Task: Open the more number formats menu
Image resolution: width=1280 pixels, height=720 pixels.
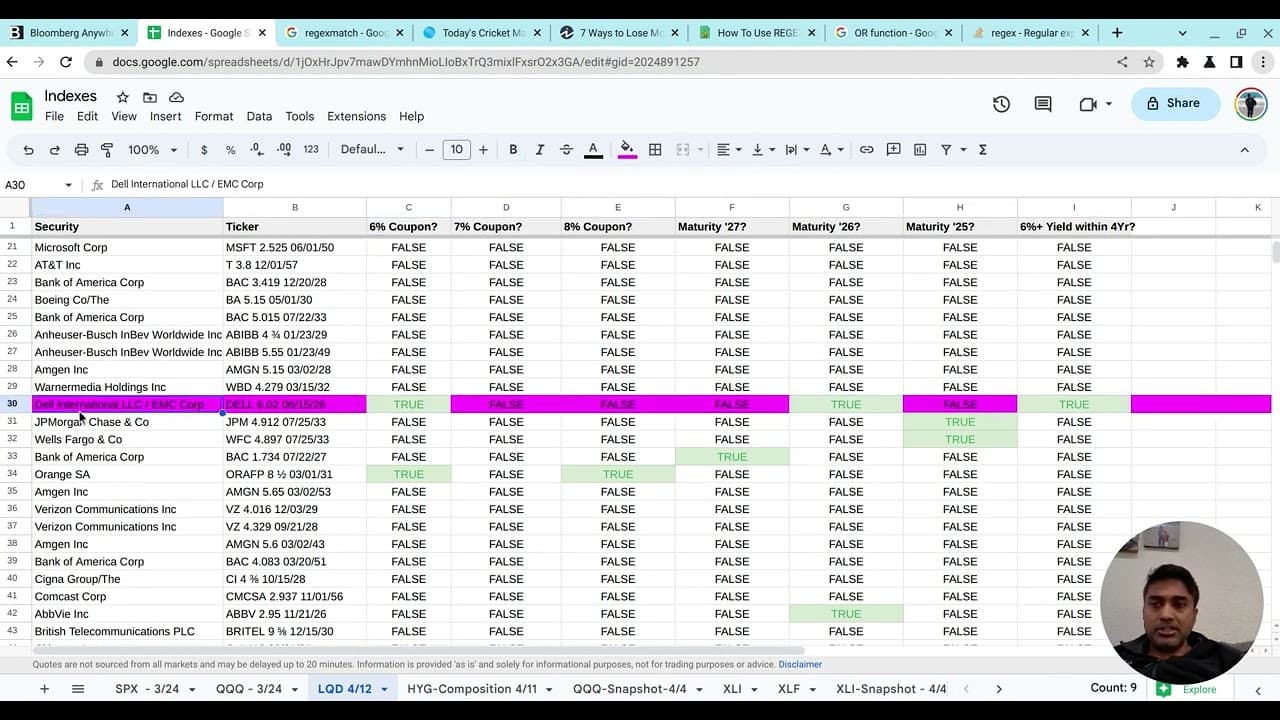Action: tap(311, 150)
